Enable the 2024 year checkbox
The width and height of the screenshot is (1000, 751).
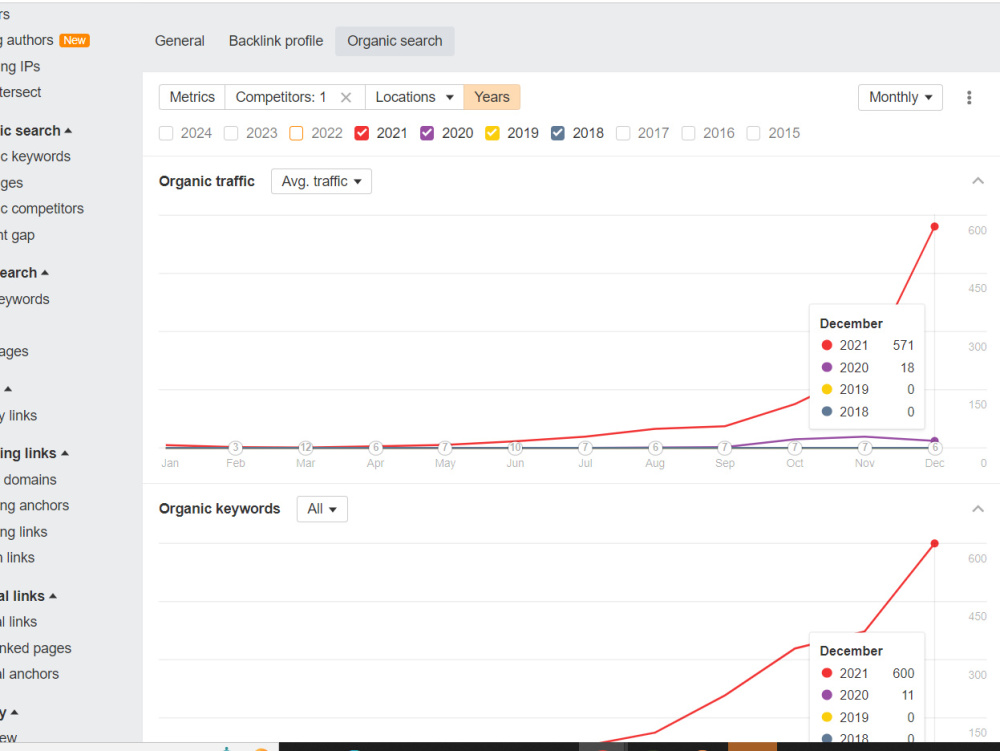pos(166,133)
